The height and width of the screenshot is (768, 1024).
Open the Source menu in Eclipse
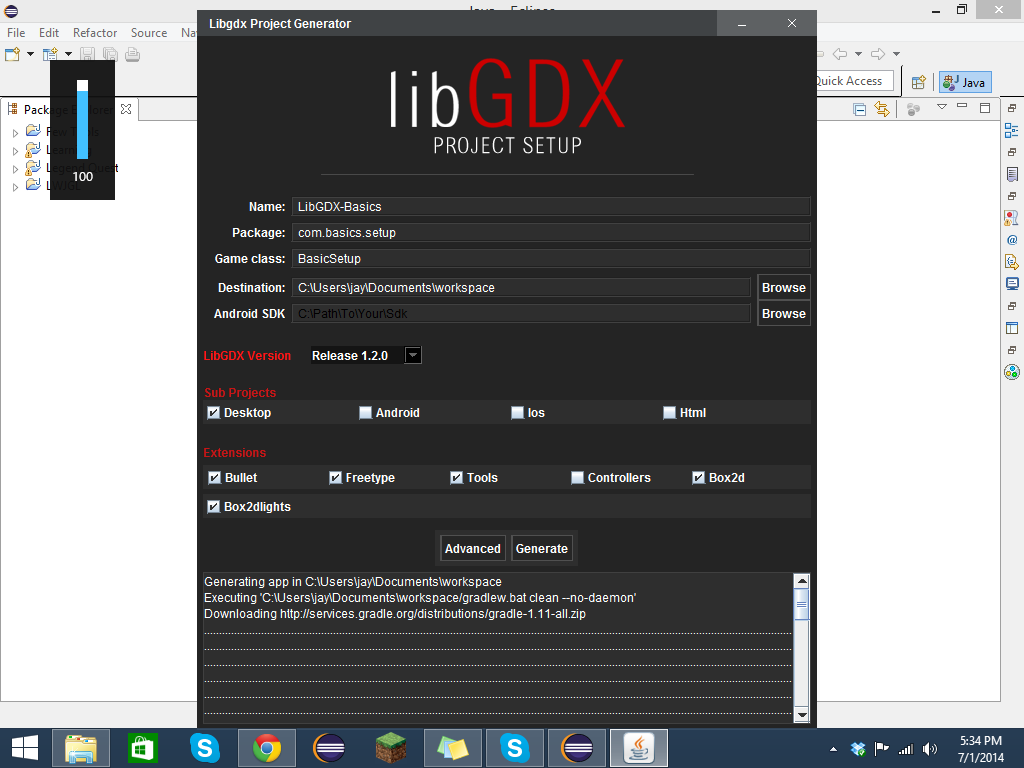(149, 33)
